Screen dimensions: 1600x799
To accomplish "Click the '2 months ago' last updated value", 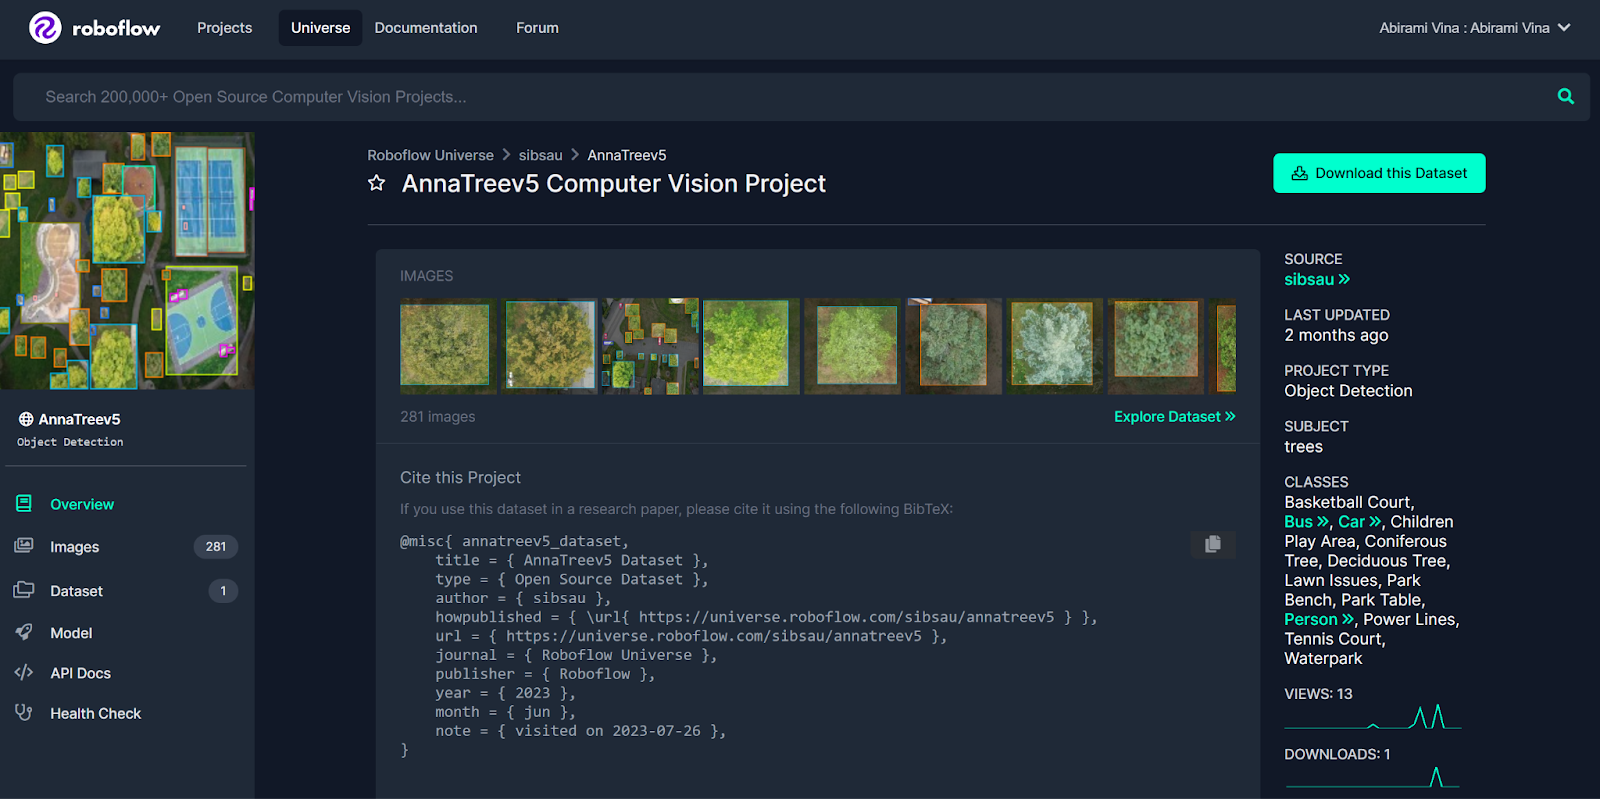I will coord(1336,335).
